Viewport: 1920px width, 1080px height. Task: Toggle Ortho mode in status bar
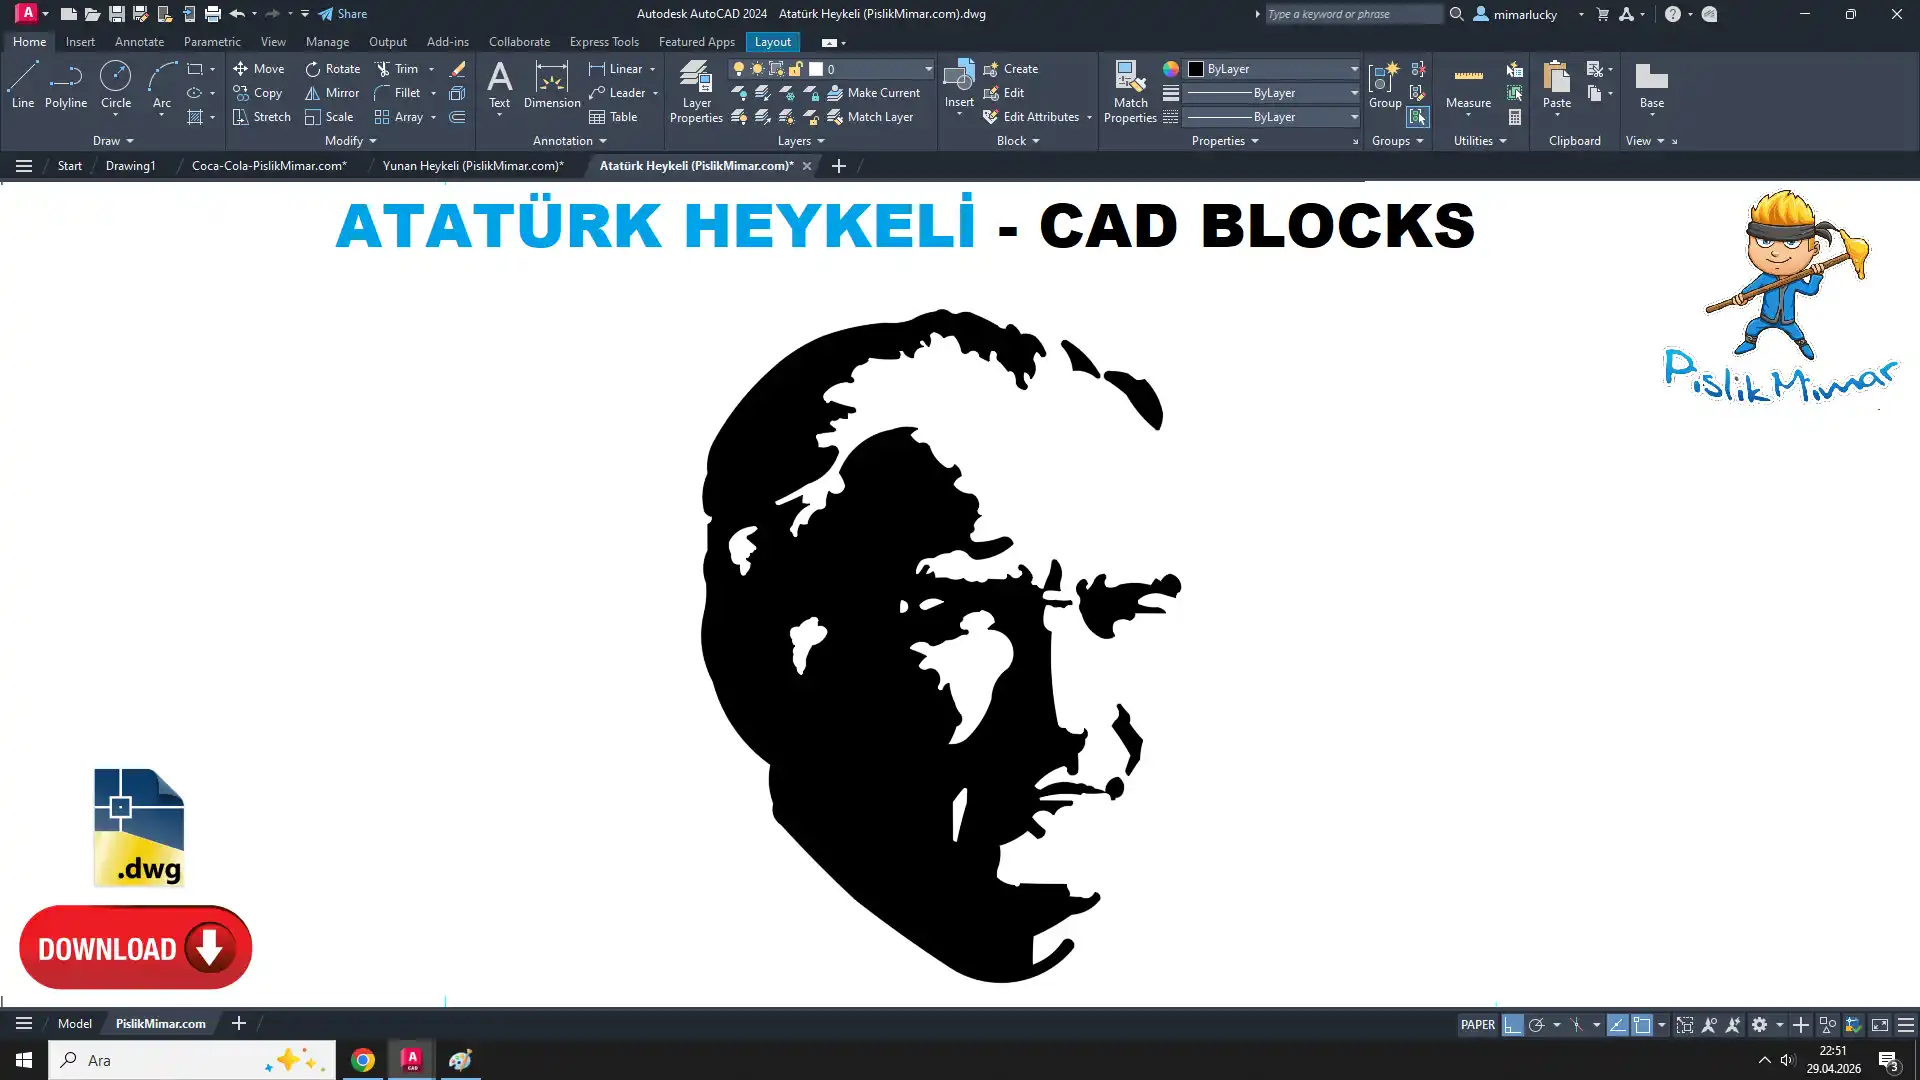pos(1512,1025)
